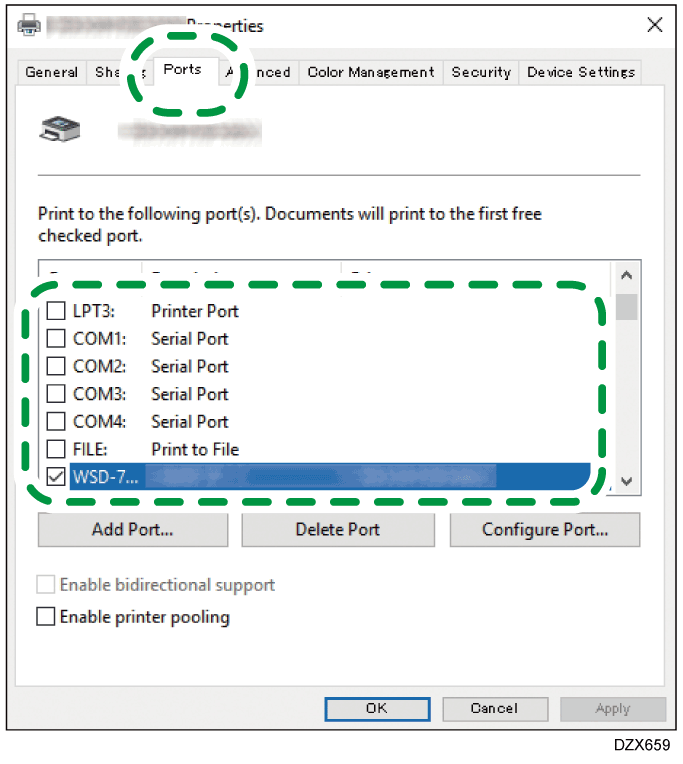The width and height of the screenshot is (683, 764).
Task: Uncheck the WSD-7 port checkbox
Action: [56, 477]
